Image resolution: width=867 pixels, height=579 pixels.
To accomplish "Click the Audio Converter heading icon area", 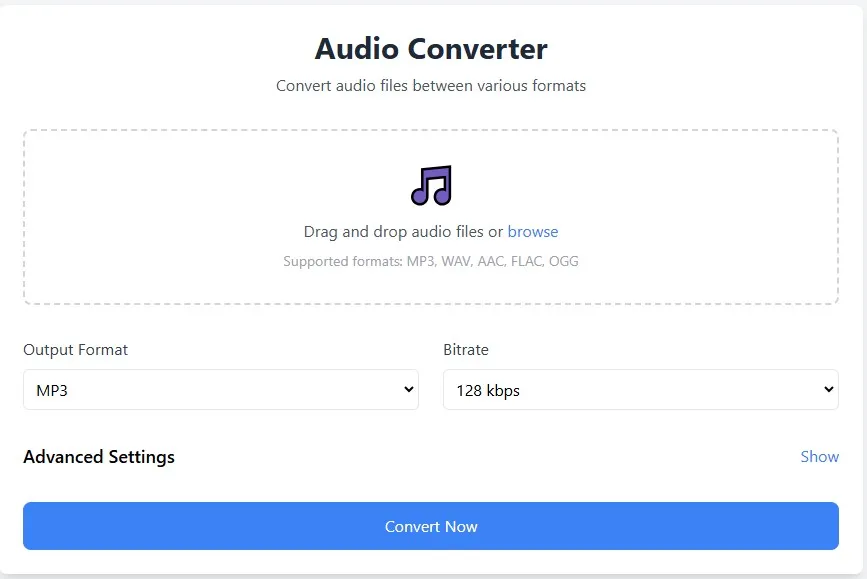I will click(x=430, y=186).
